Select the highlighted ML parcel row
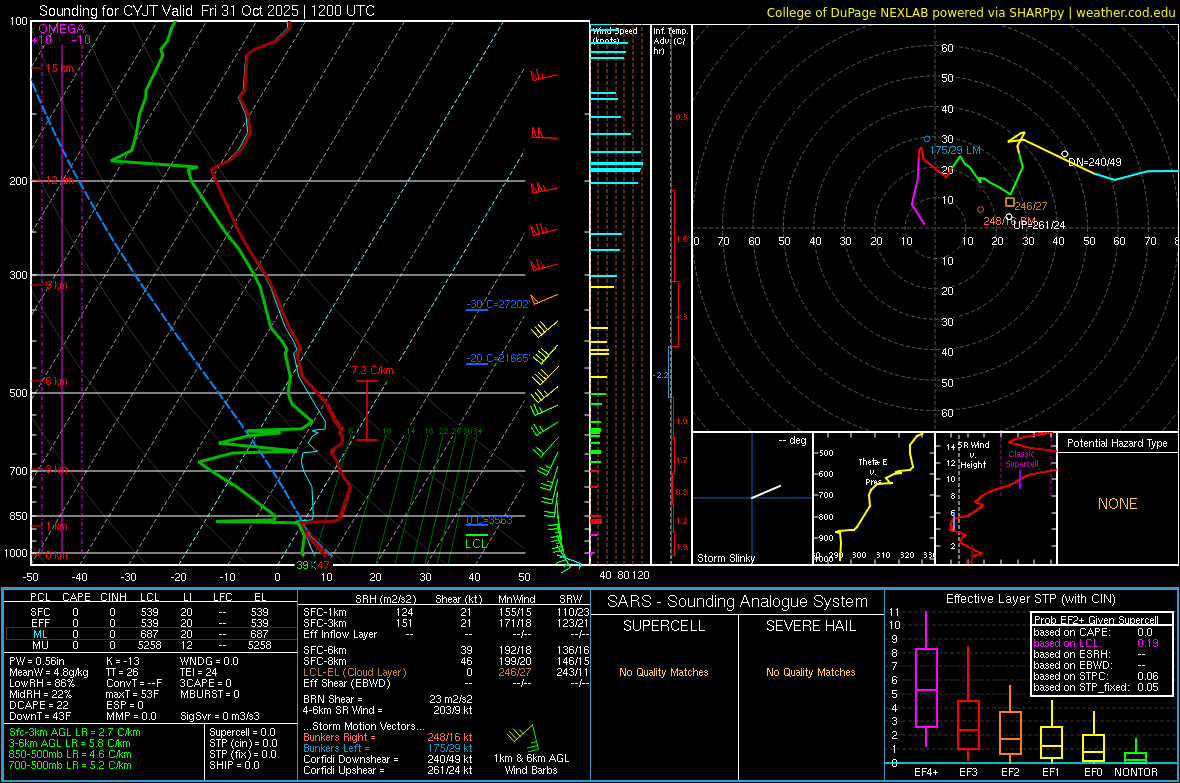 [x=151, y=634]
